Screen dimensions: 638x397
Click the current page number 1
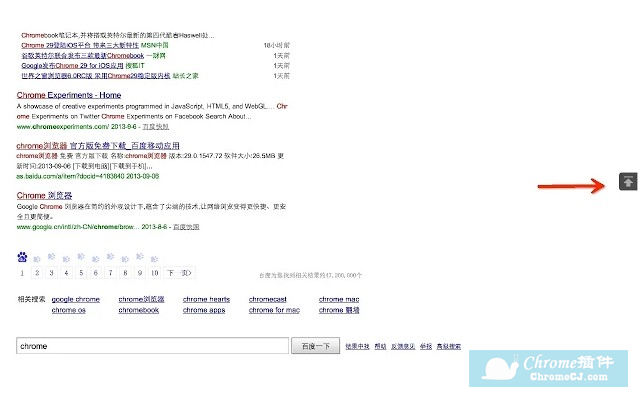pos(22,273)
